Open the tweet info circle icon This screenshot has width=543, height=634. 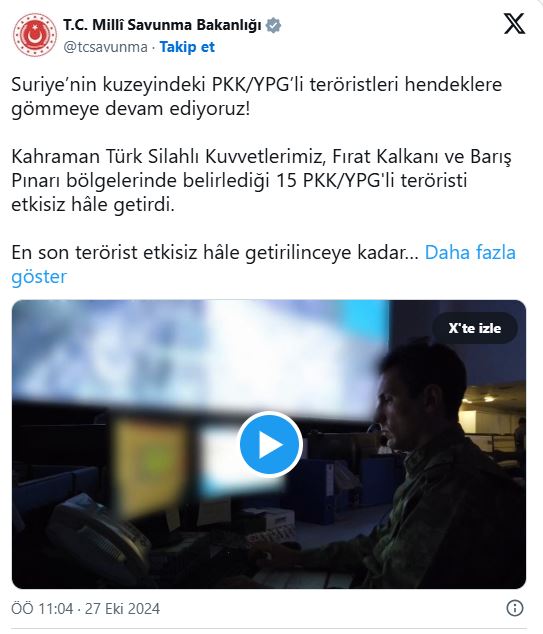point(515,608)
